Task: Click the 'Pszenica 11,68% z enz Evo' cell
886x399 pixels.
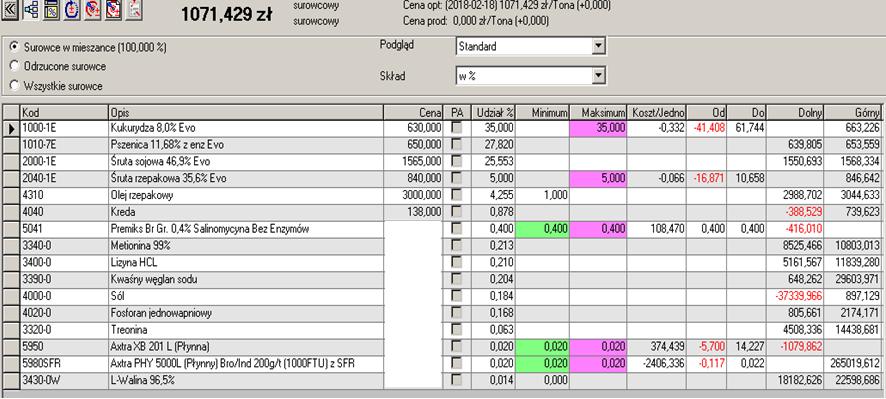Action: [x=246, y=145]
